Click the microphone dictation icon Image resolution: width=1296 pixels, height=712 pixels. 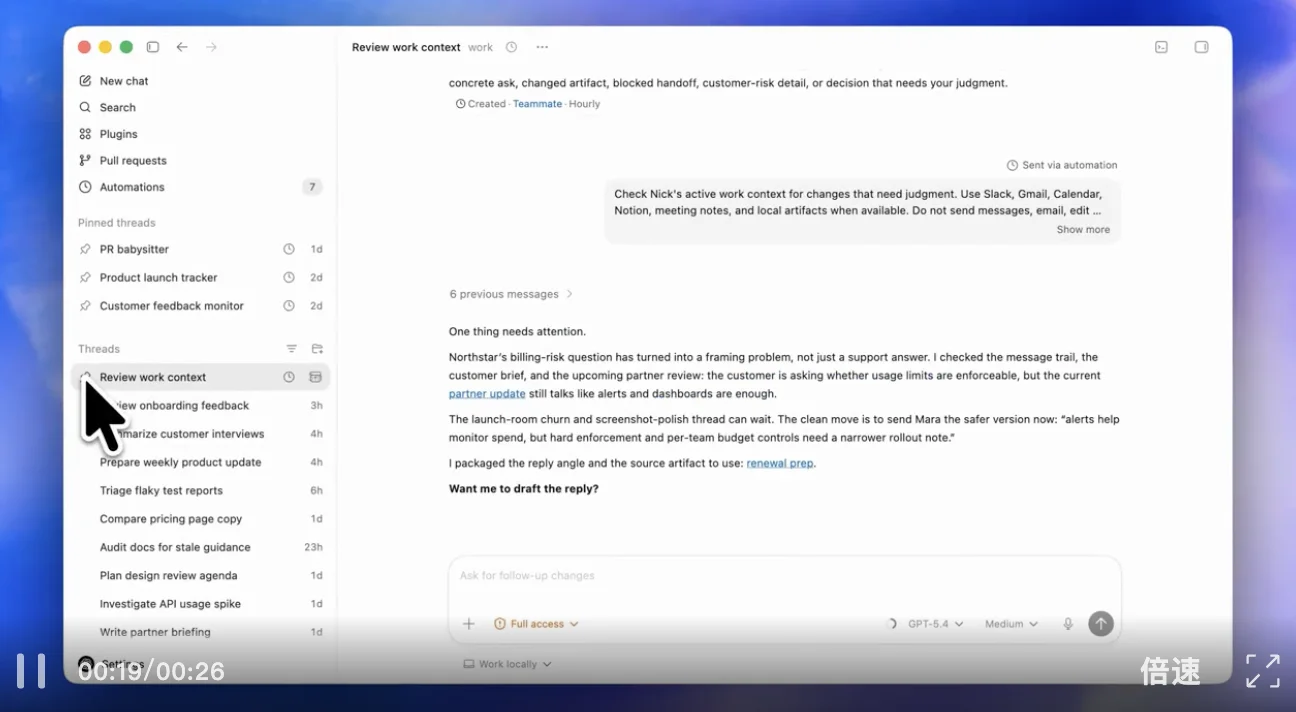[x=1068, y=624]
